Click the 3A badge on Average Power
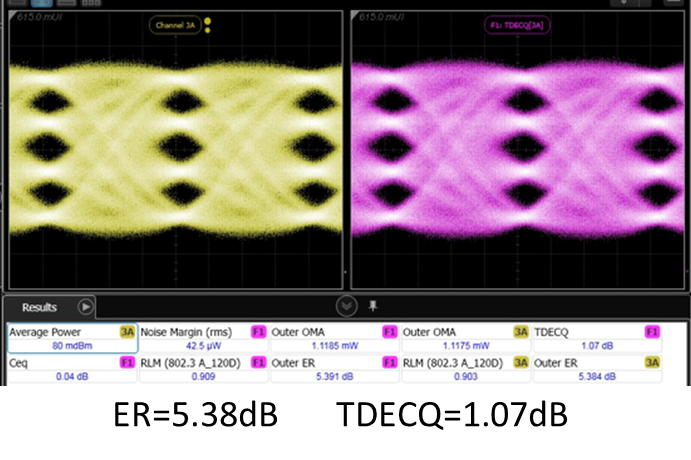691x460 pixels. pos(127,332)
